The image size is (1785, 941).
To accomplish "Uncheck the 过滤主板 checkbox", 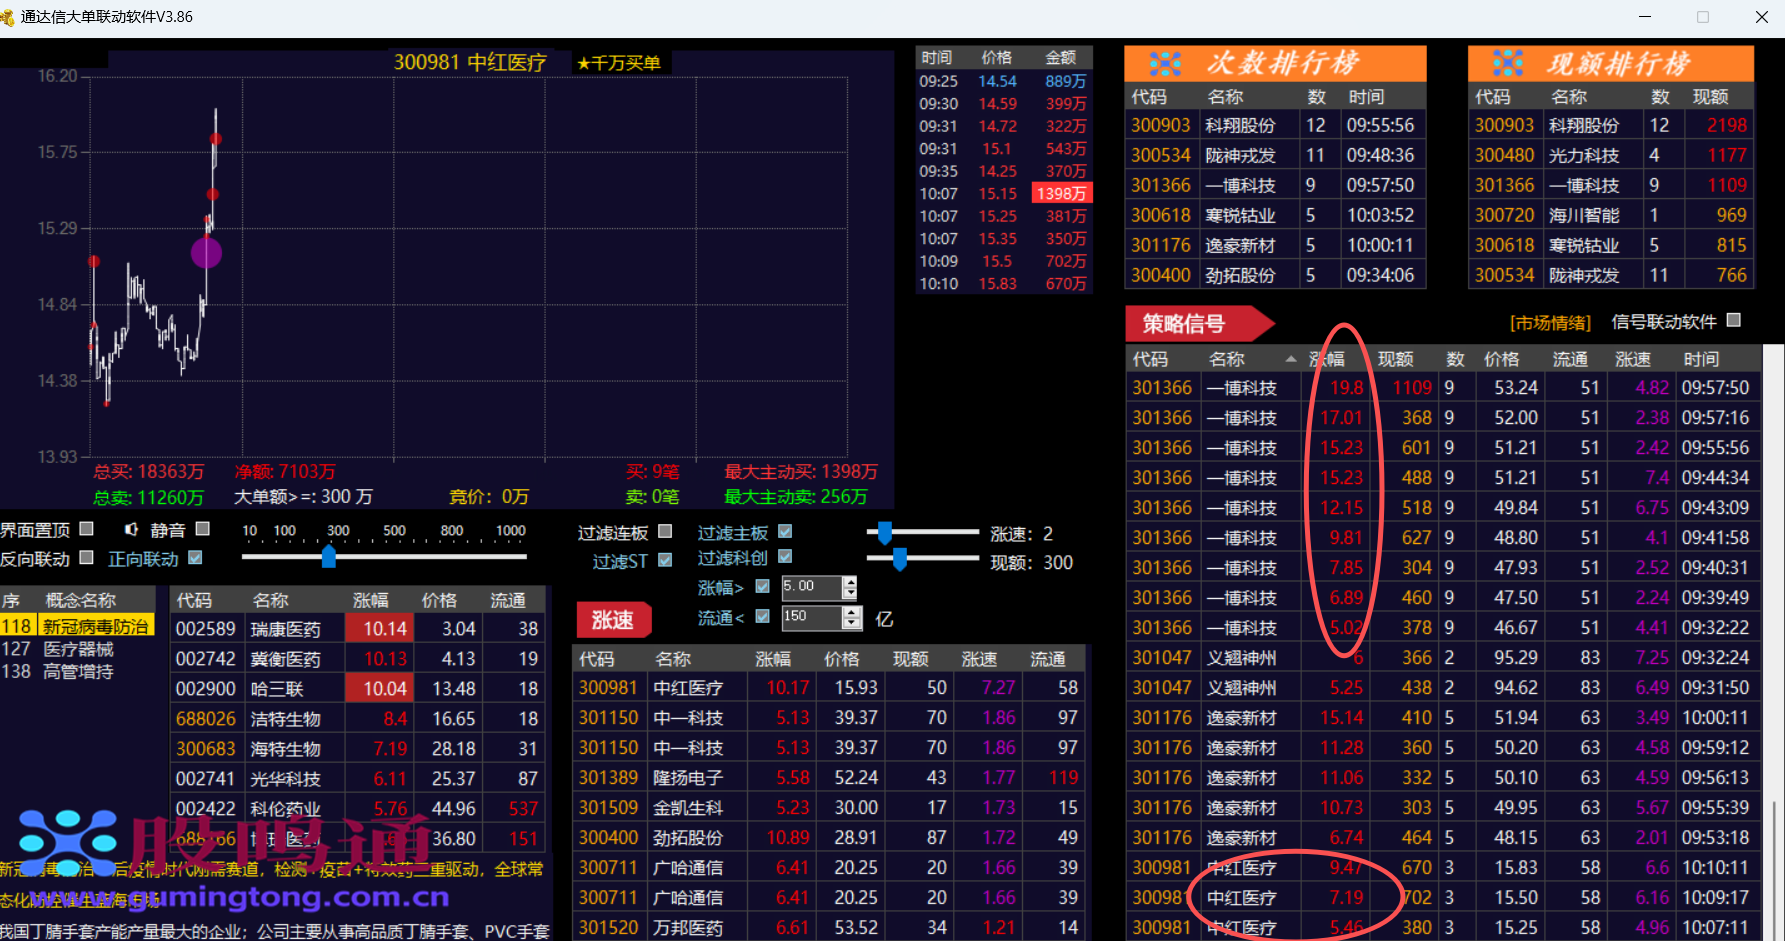I will pyautogui.click(x=785, y=531).
